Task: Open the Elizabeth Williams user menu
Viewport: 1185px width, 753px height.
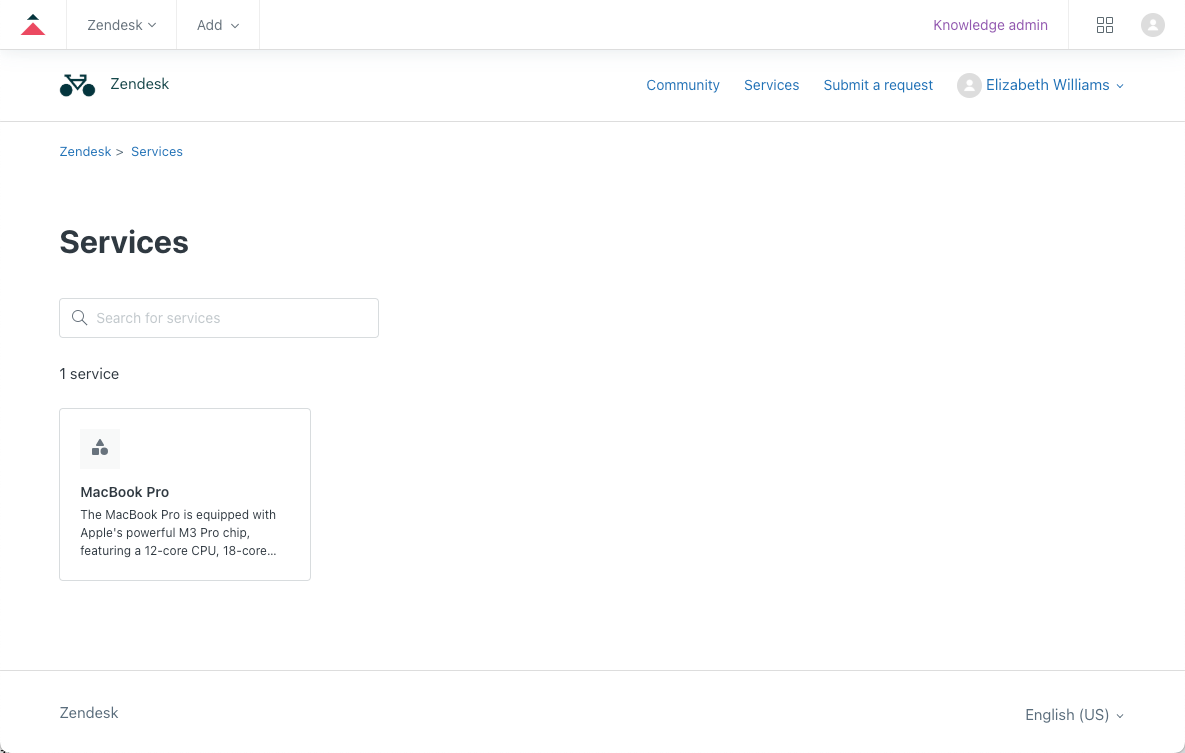Action: click(1054, 85)
